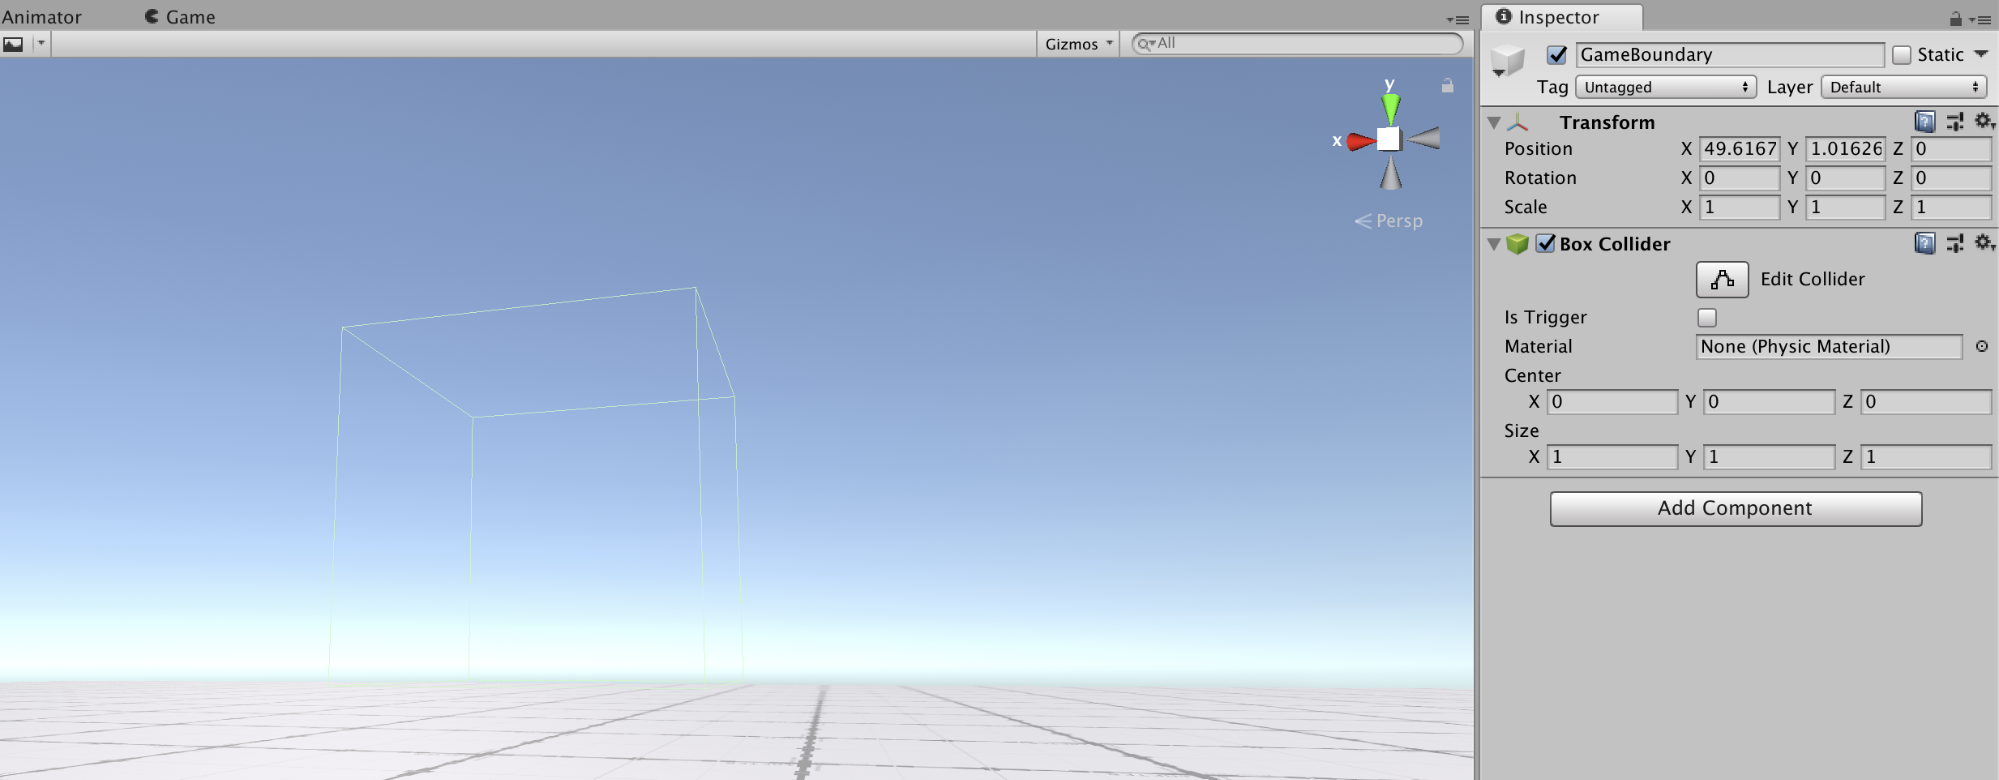The width and height of the screenshot is (1999, 780).
Task: Collapse the Transform component
Action: coord(1493,123)
